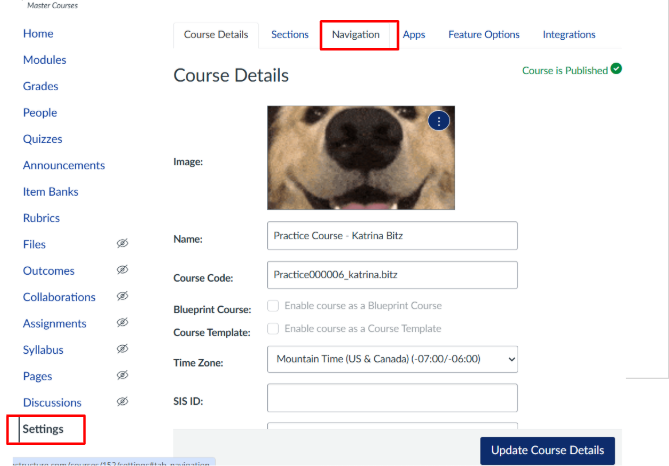Open Modules in the course menu
The width and height of the screenshot is (669, 466).
pyautogui.click(x=45, y=60)
